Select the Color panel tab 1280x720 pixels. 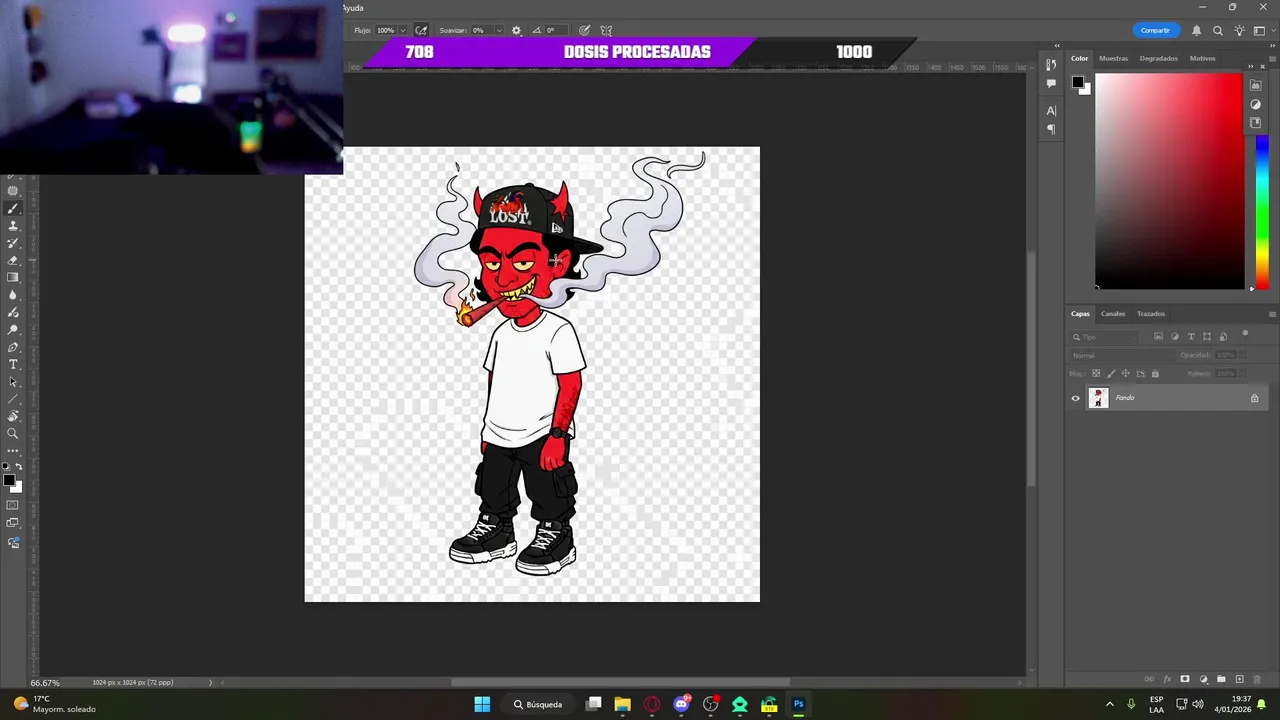(1080, 58)
